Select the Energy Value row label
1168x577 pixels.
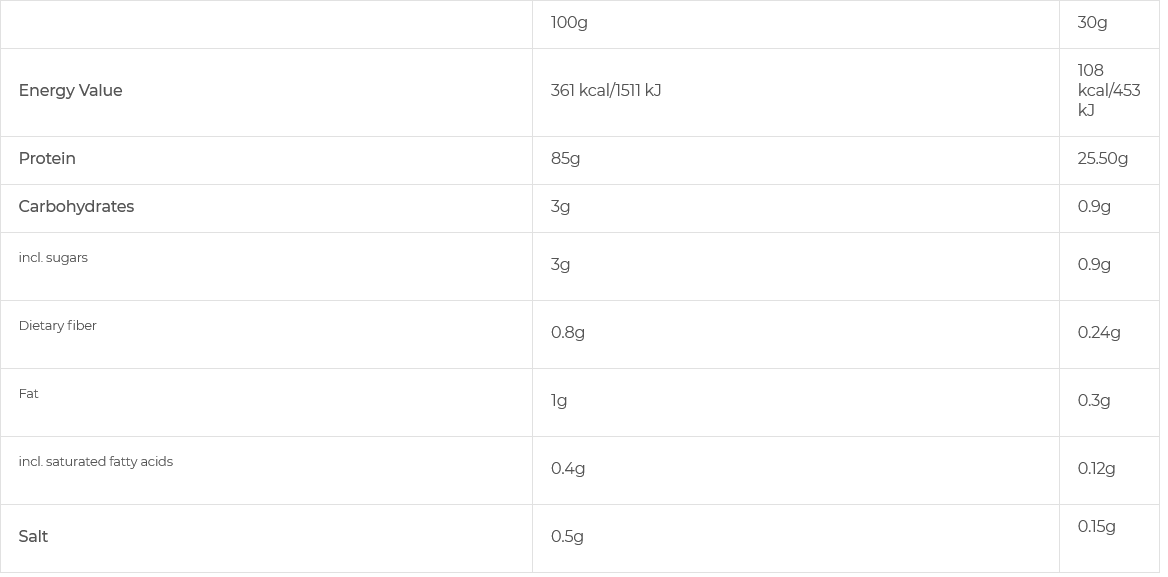tap(70, 91)
